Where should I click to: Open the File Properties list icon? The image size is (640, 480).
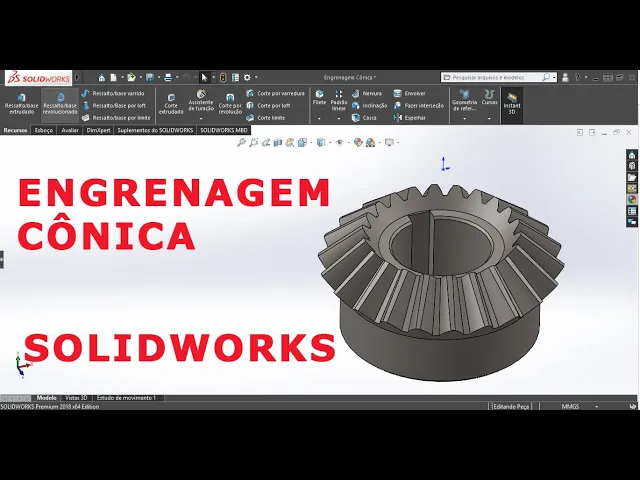pyautogui.click(x=235, y=78)
